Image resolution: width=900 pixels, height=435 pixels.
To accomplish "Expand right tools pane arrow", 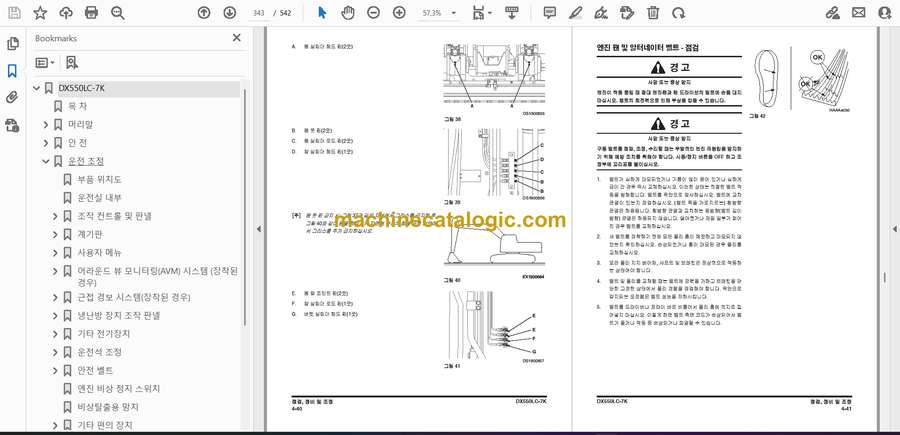I will pyautogui.click(x=894, y=229).
